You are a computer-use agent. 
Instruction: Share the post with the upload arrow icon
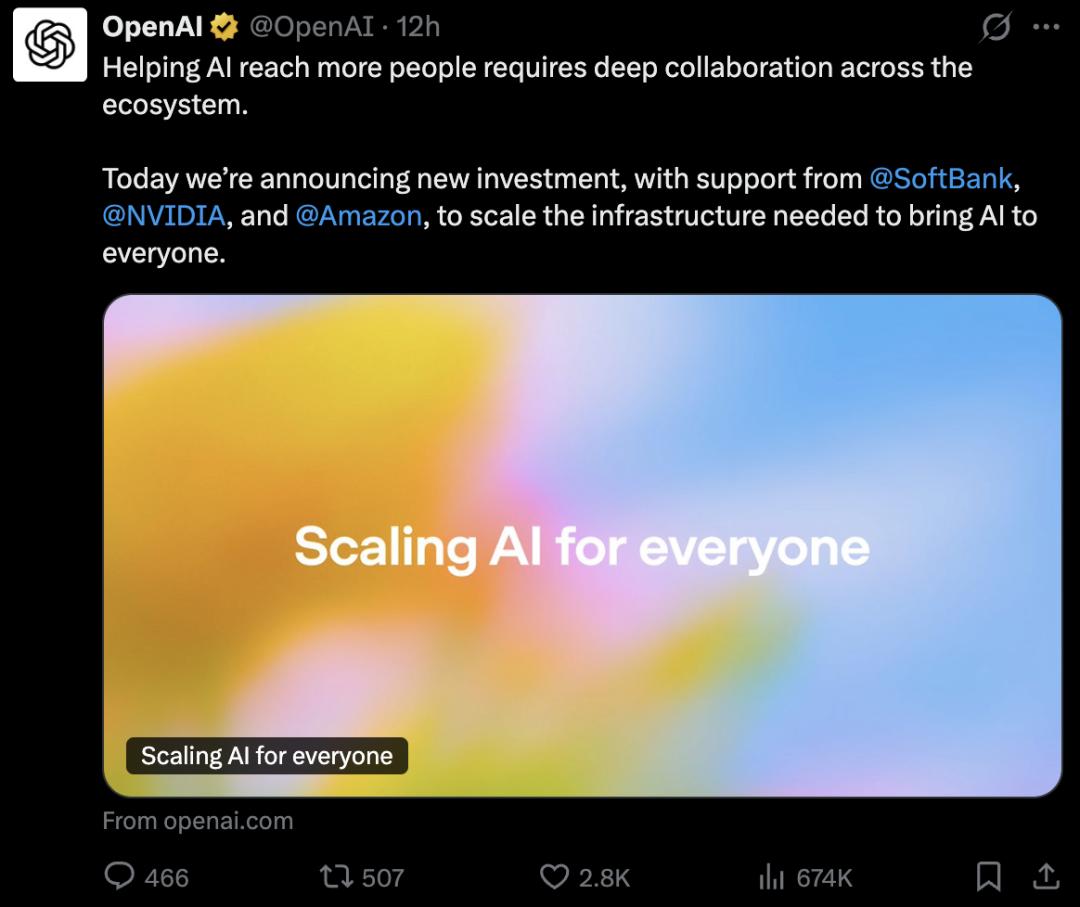point(1045,877)
